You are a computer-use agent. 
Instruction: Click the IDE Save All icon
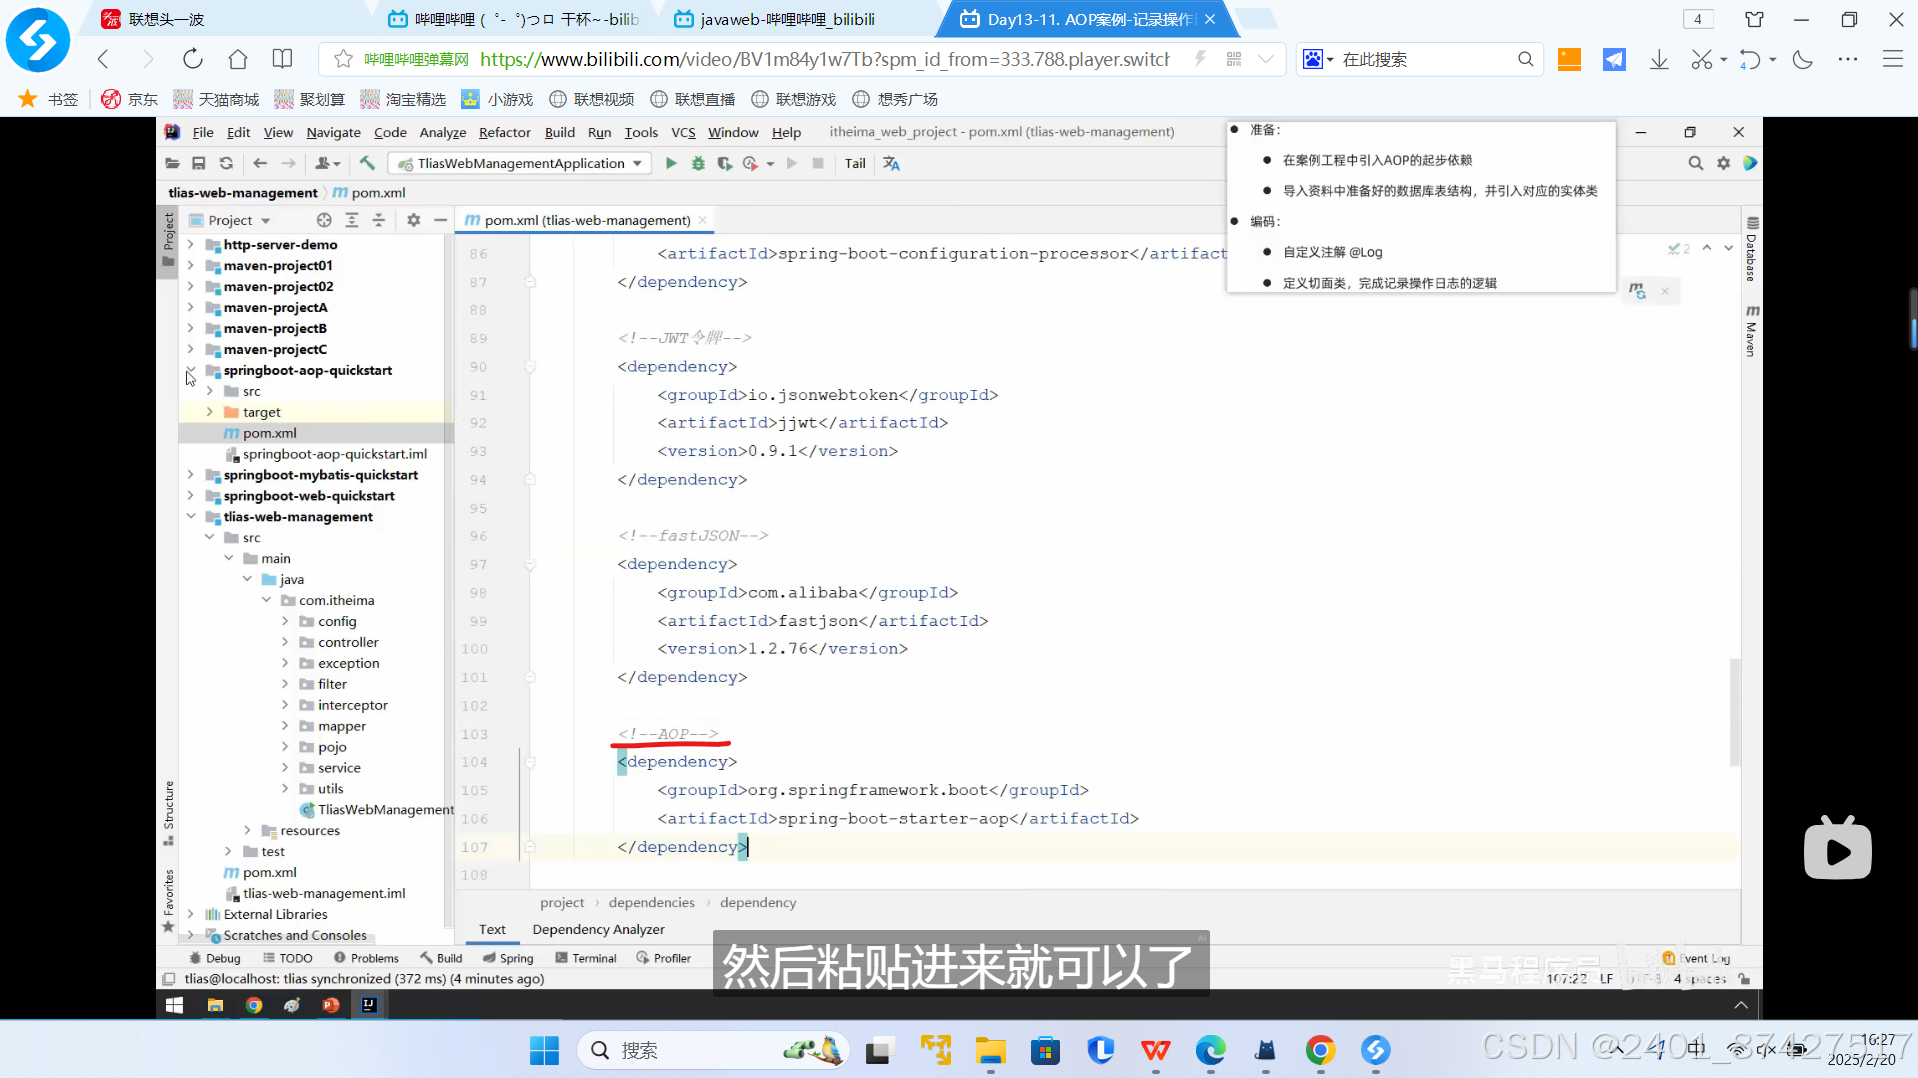click(x=199, y=163)
